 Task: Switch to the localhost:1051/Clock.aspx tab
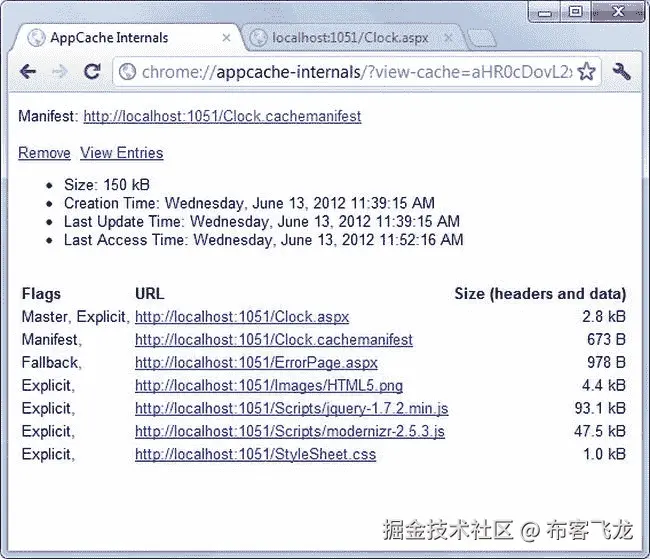(x=352, y=38)
